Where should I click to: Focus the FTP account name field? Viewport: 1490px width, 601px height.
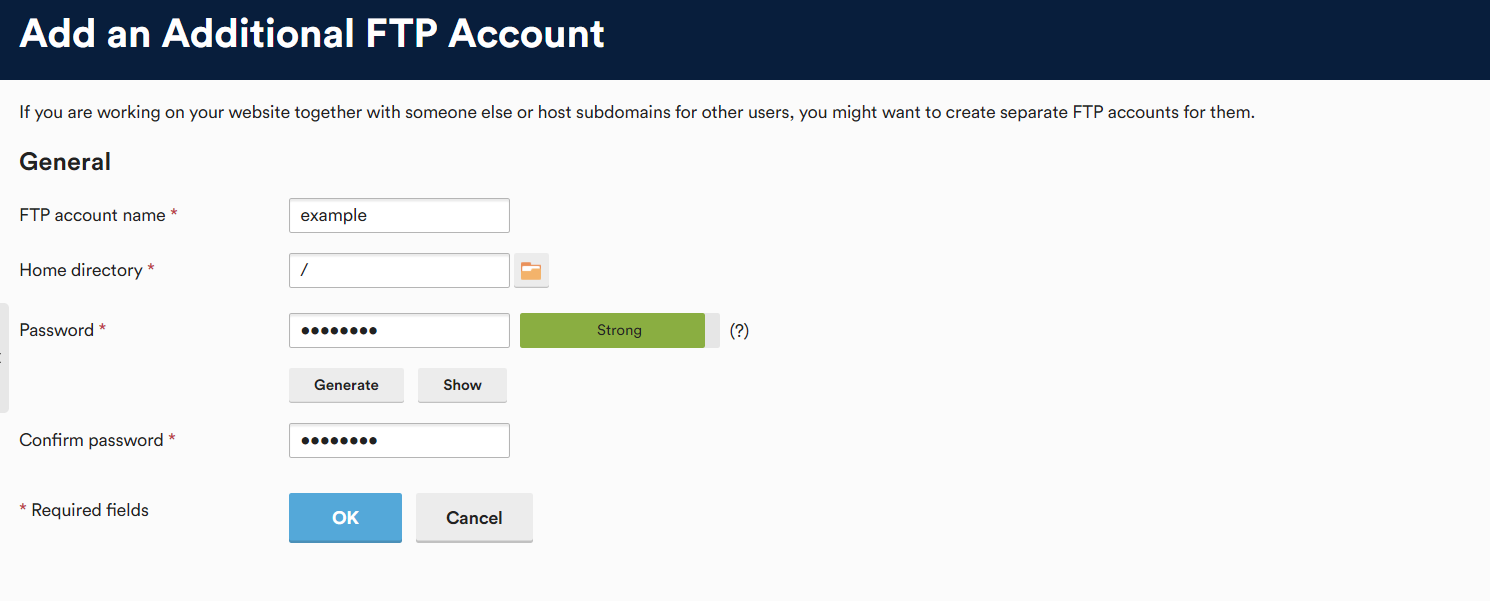[x=399, y=215]
